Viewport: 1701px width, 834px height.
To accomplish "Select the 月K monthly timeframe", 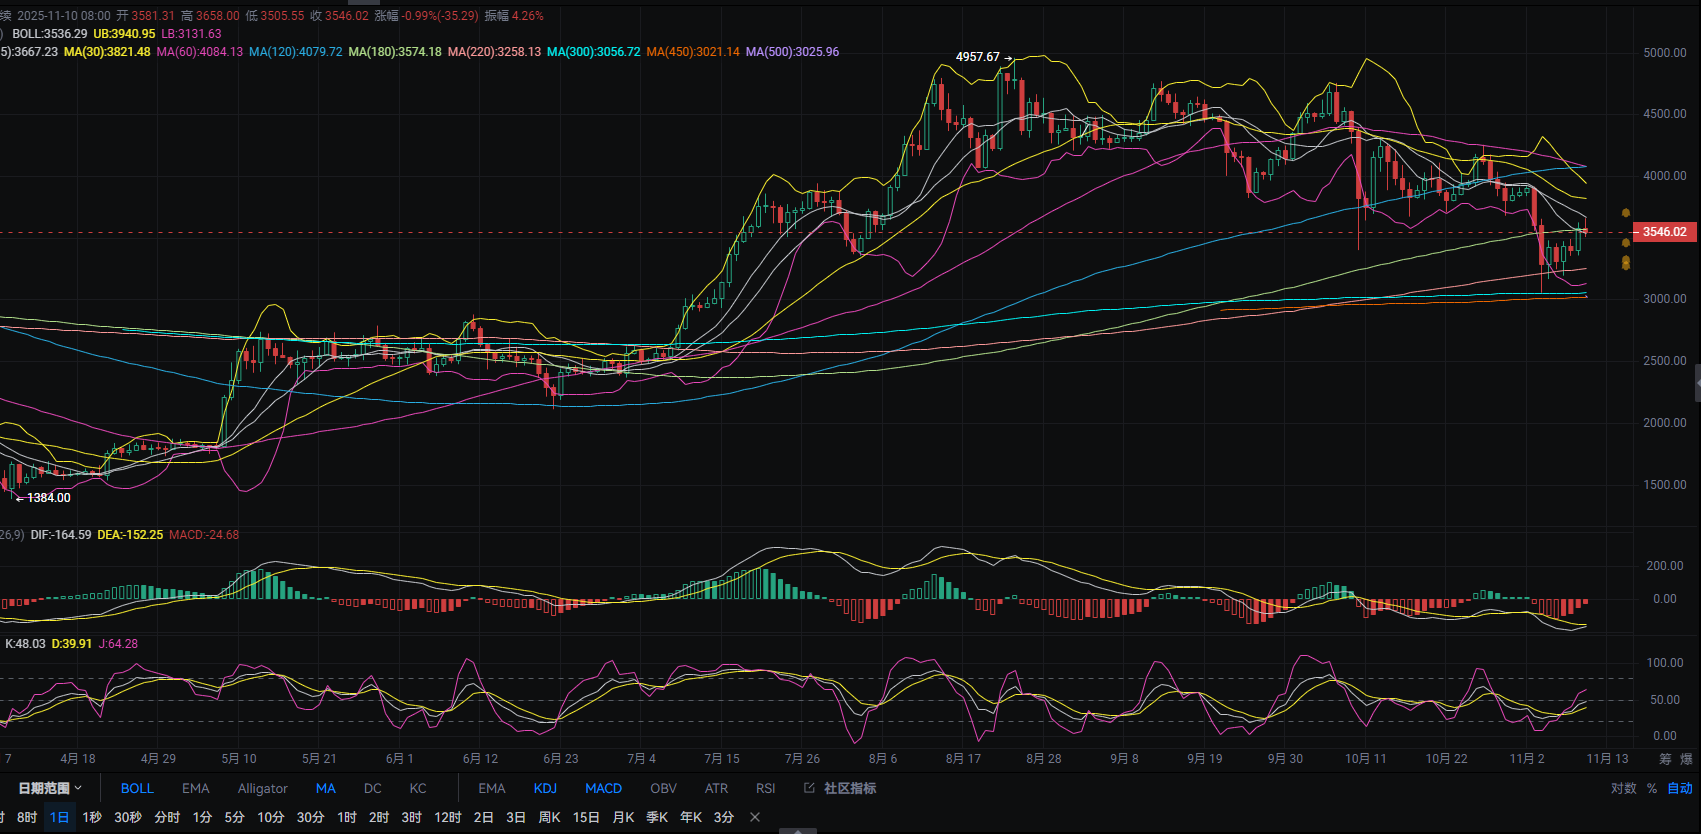I will 623,817.
